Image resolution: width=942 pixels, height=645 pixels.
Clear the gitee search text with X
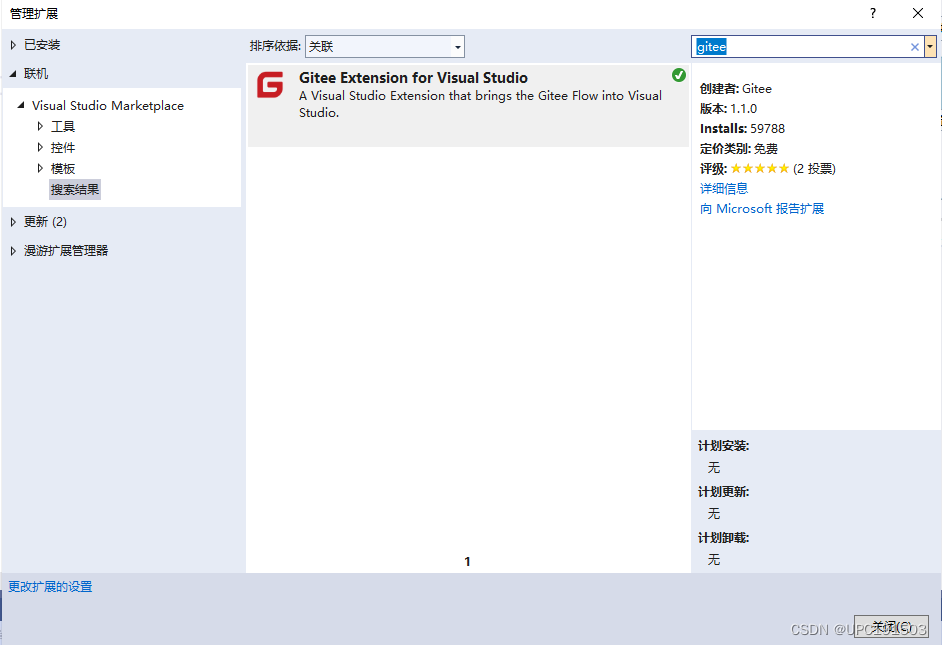(x=914, y=47)
